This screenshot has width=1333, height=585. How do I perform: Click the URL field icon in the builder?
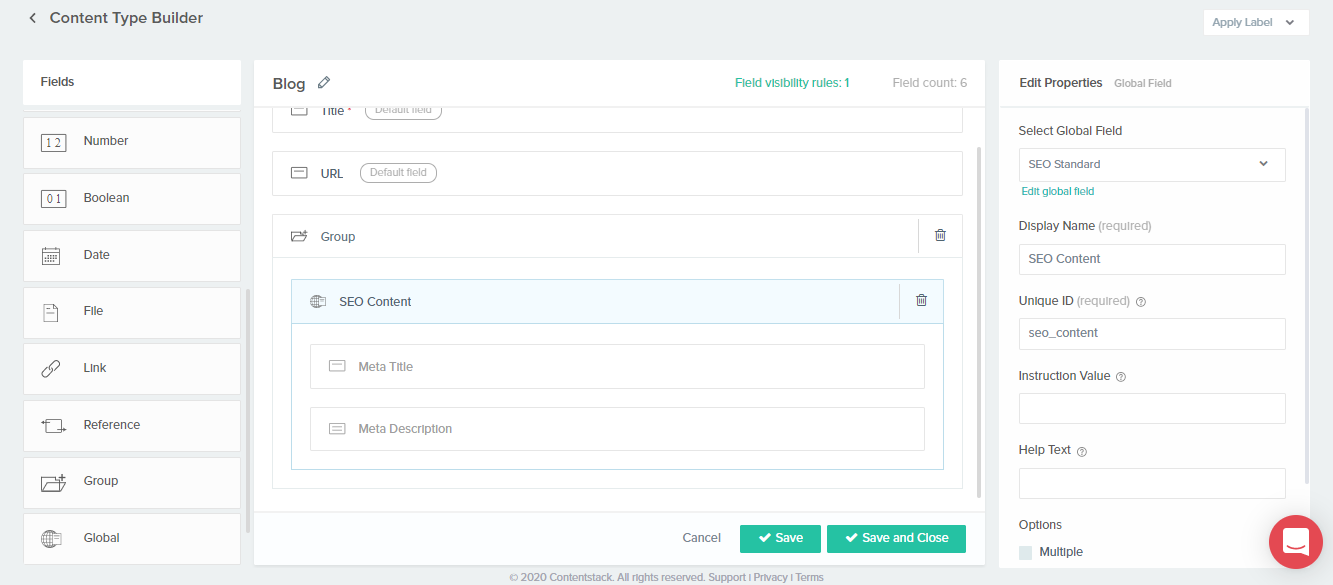299,173
